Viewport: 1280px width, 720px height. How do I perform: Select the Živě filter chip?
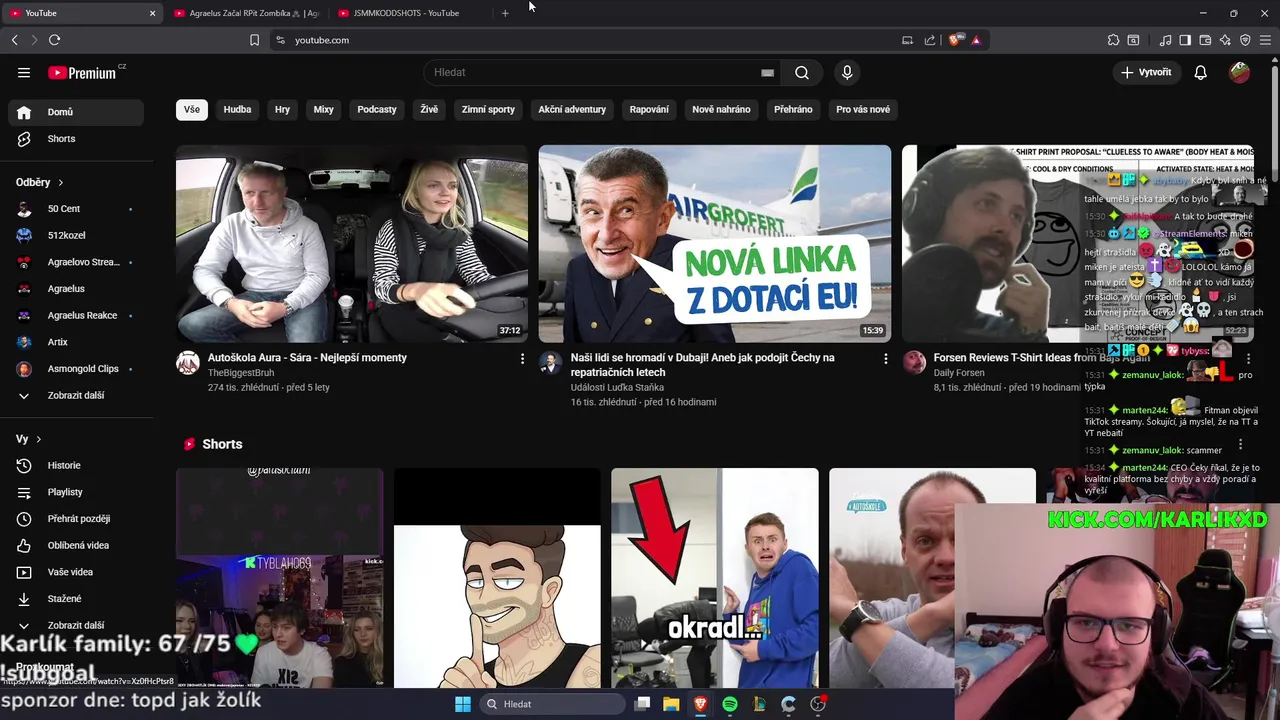[x=429, y=109]
